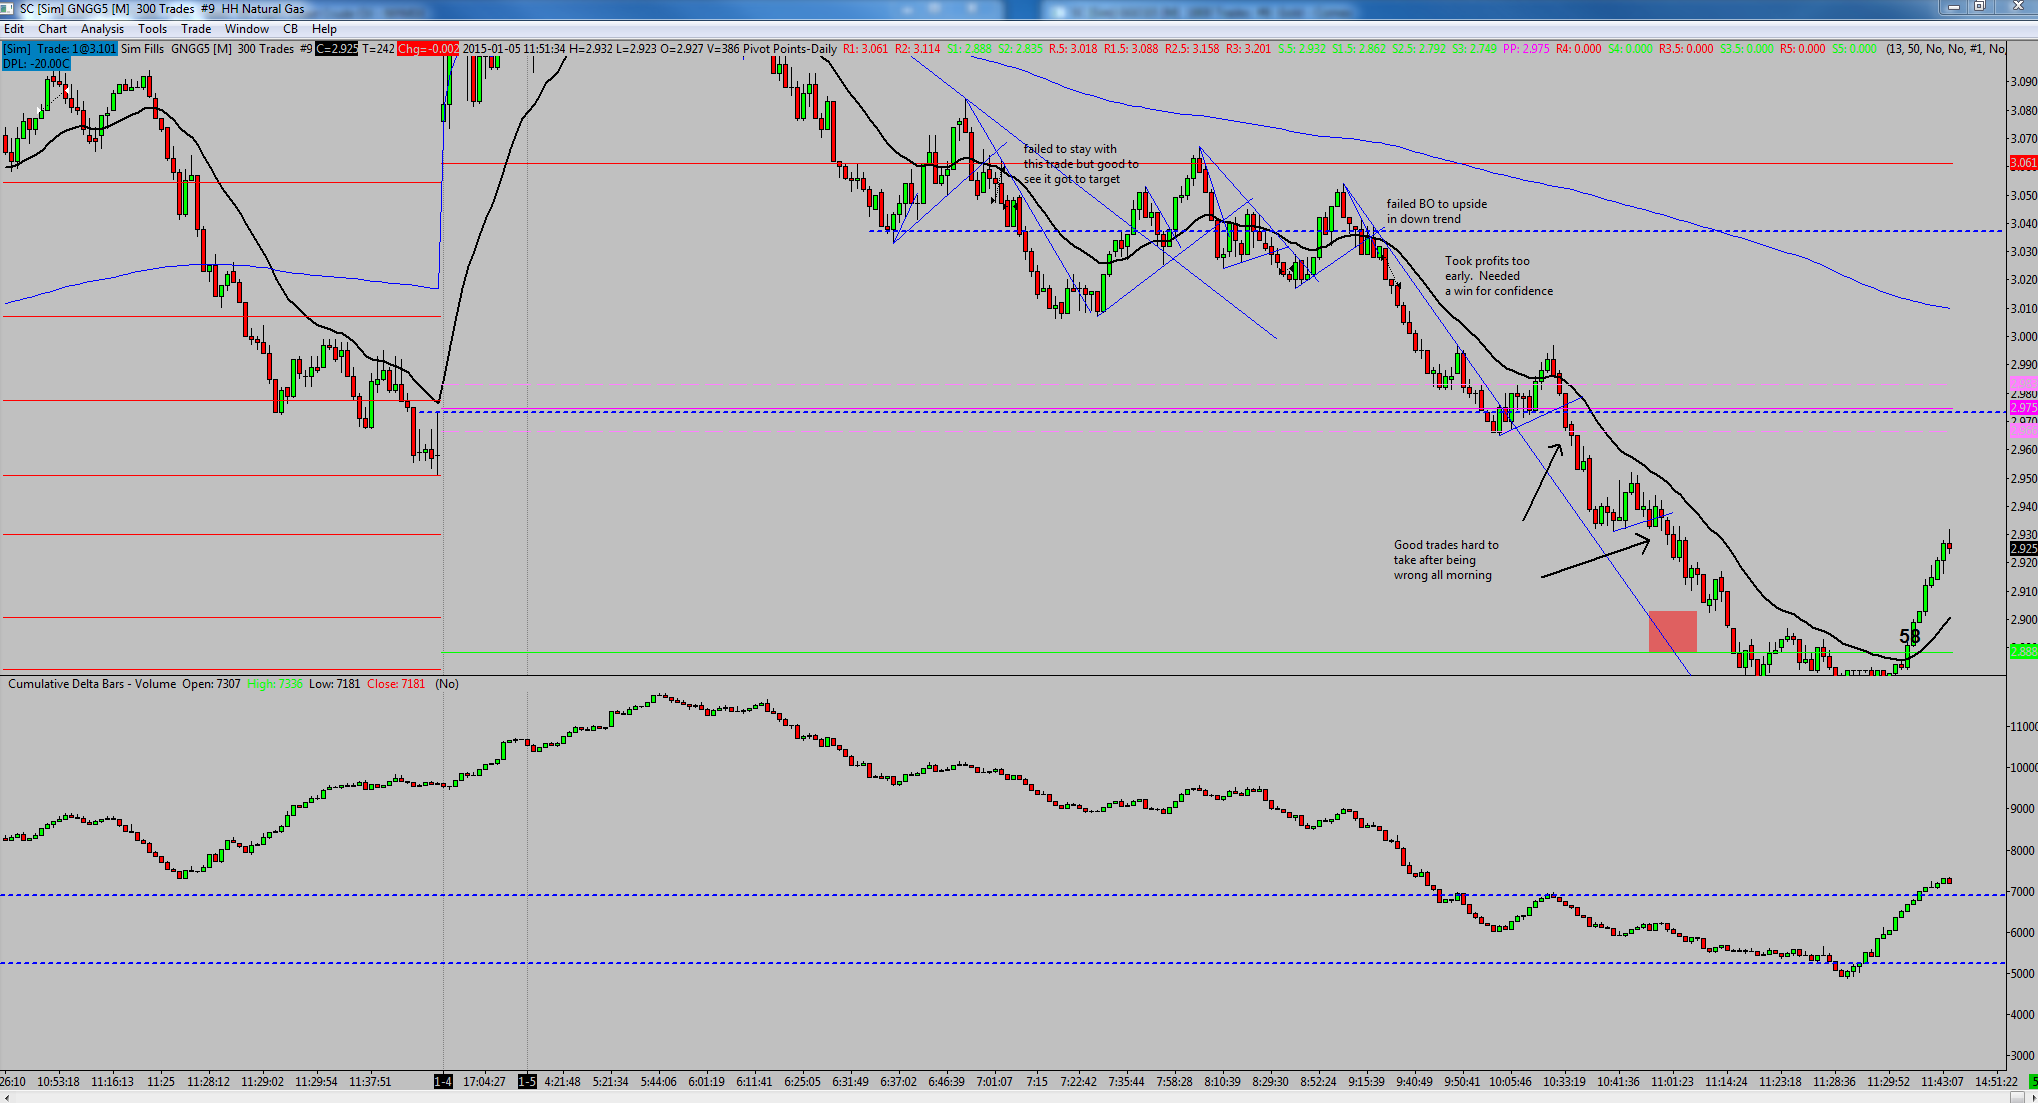Click the '1-4' date marker on time axis
The width and height of the screenshot is (2038, 1103).
pyautogui.click(x=443, y=1081)
